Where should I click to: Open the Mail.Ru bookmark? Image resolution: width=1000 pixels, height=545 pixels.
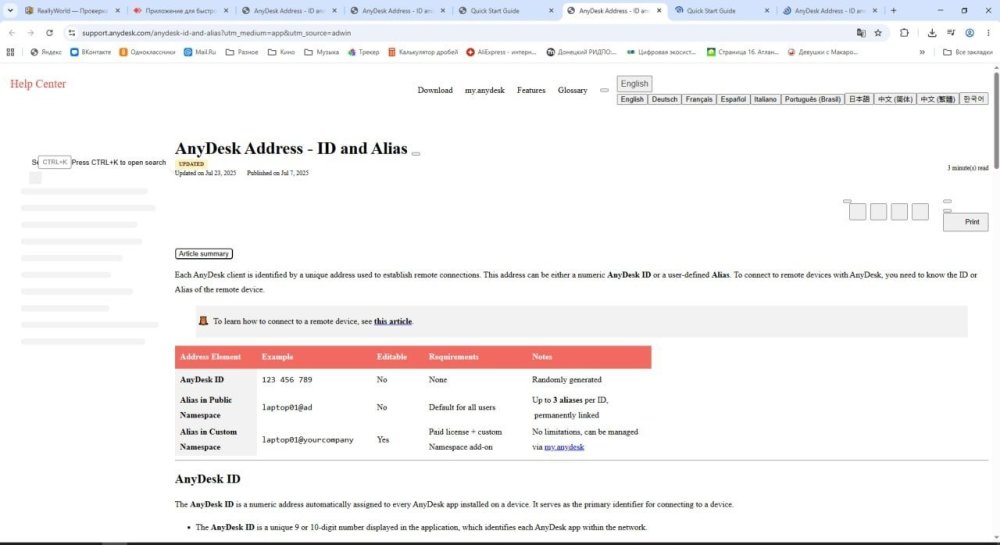coord(200,52)
